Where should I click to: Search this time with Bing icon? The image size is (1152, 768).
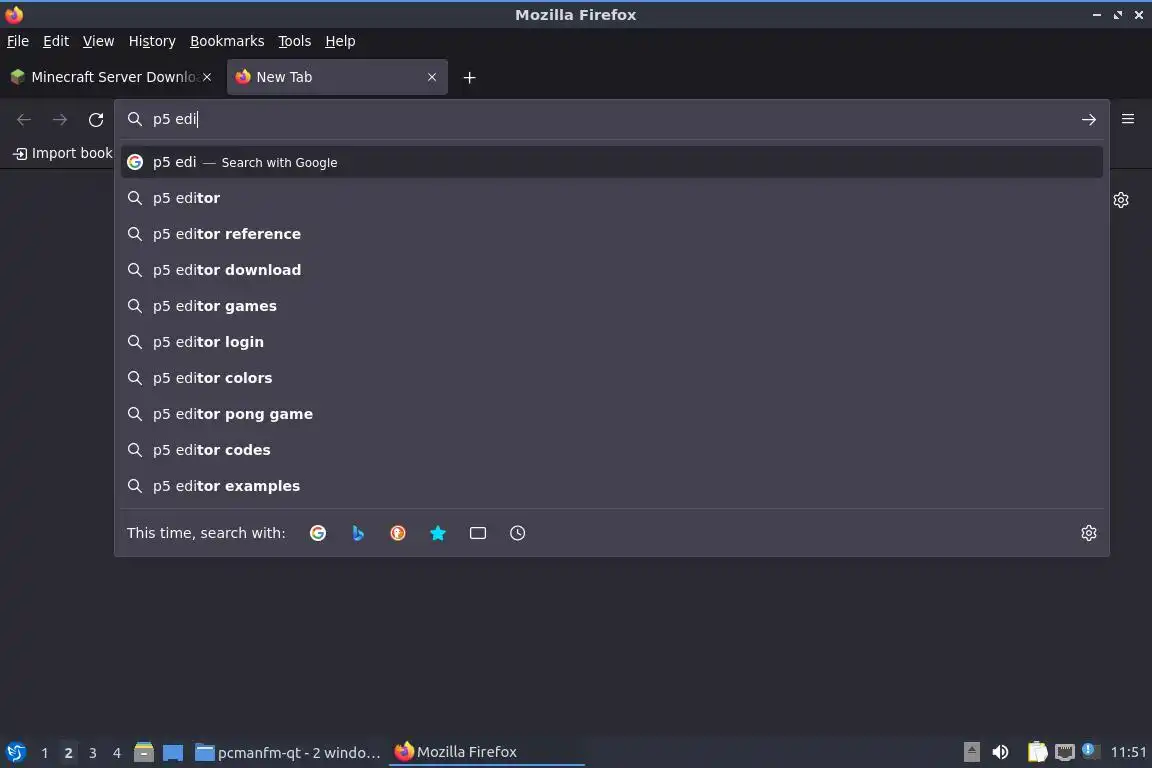[x=358, y=533]
